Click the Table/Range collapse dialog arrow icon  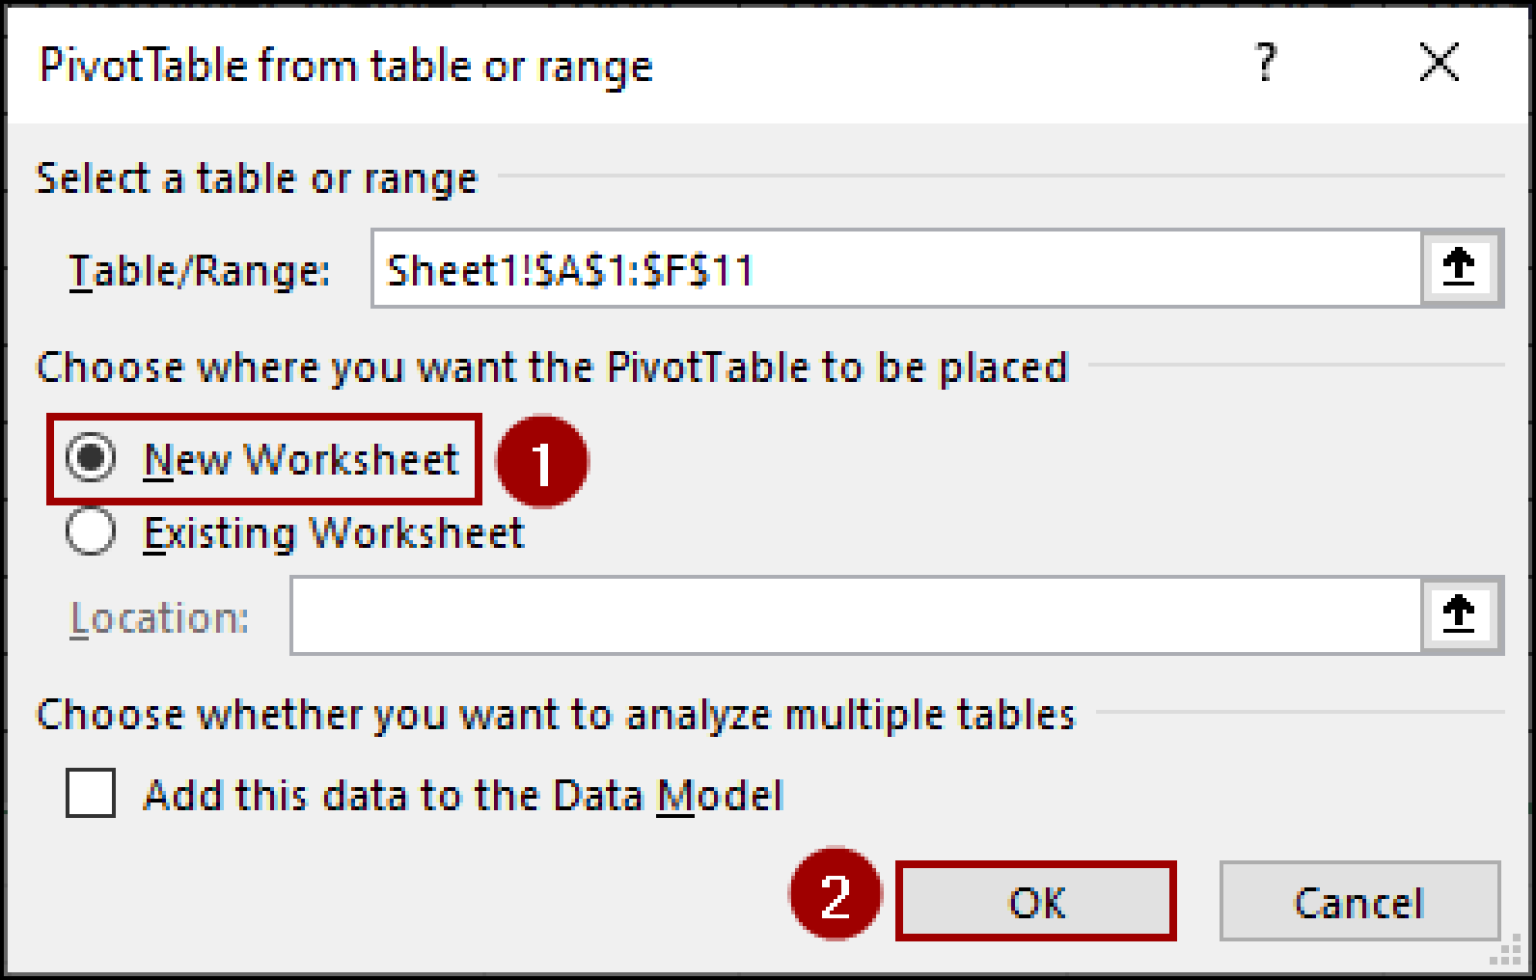click(1459, 268)
